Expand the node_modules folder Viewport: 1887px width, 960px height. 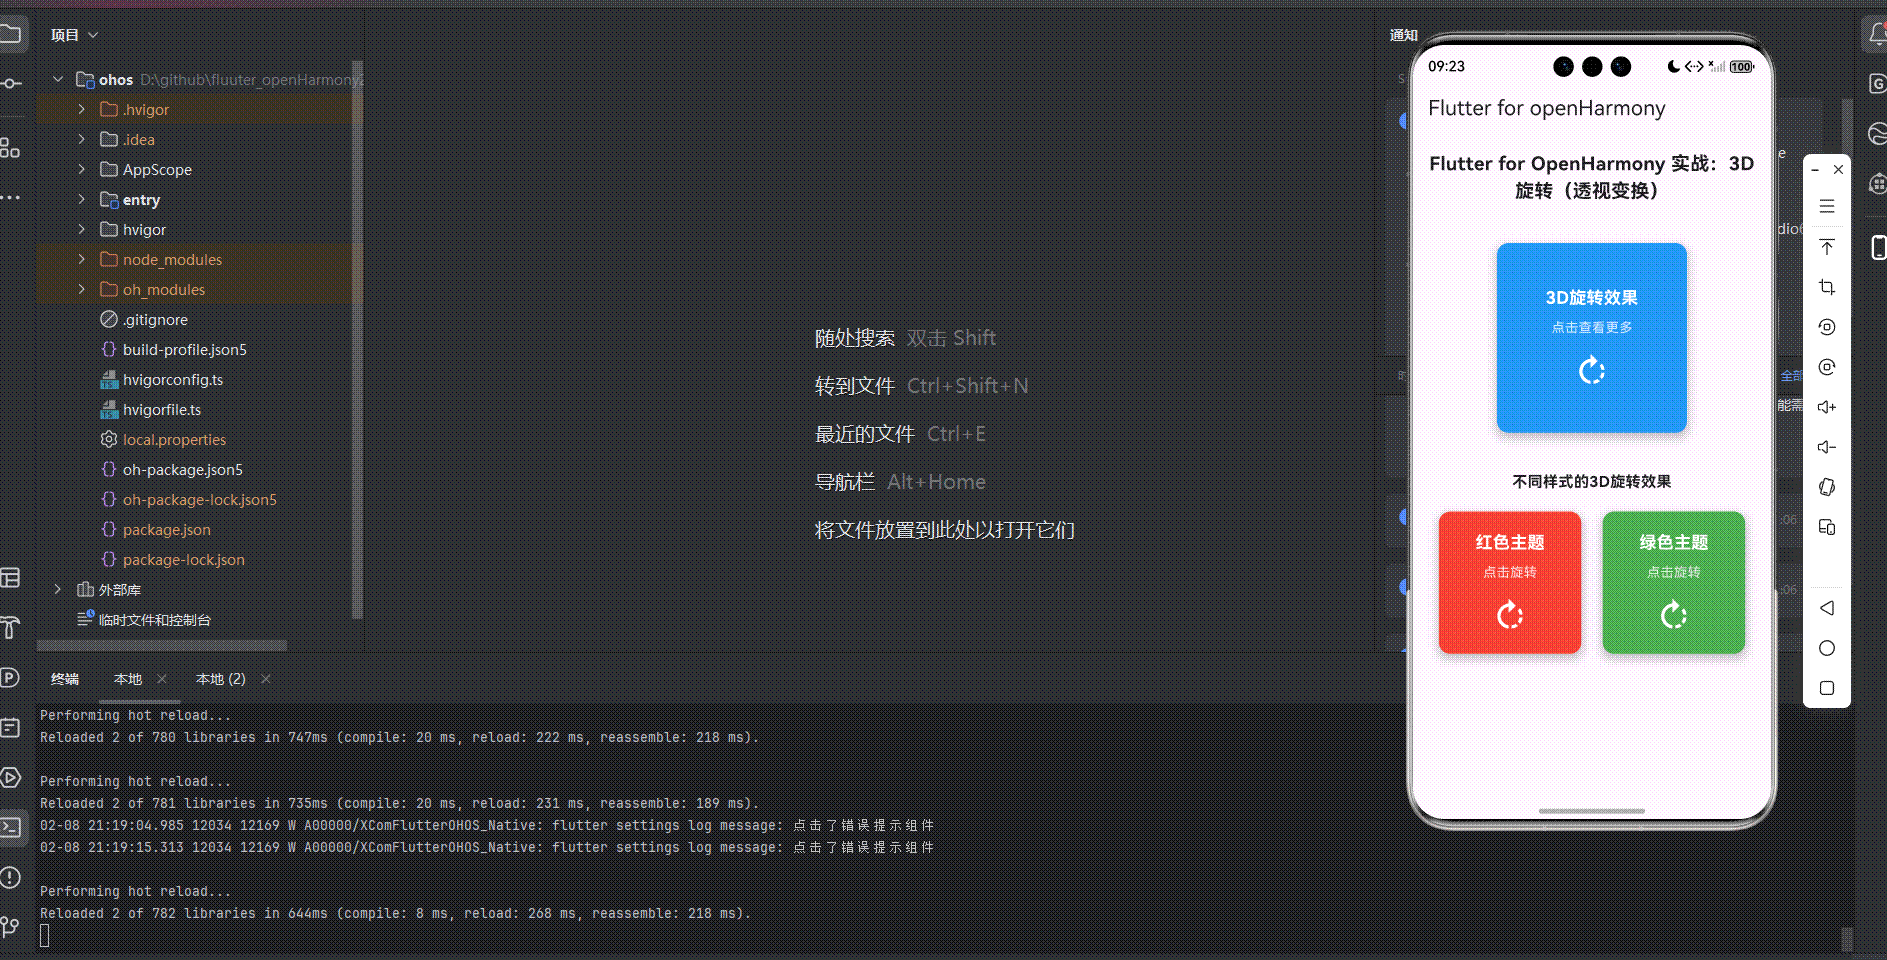coord(82,259)
